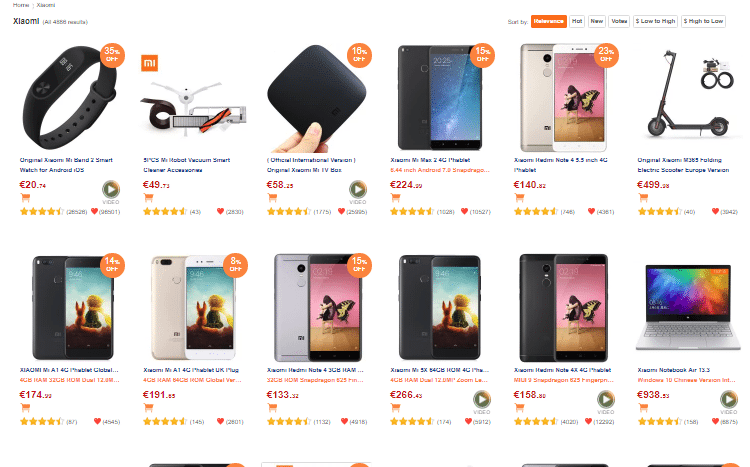Add Xiaomi Mi Max 2 to cart
Image resolution: width=750 pixels, height=467 pixels.
point(396,197)
